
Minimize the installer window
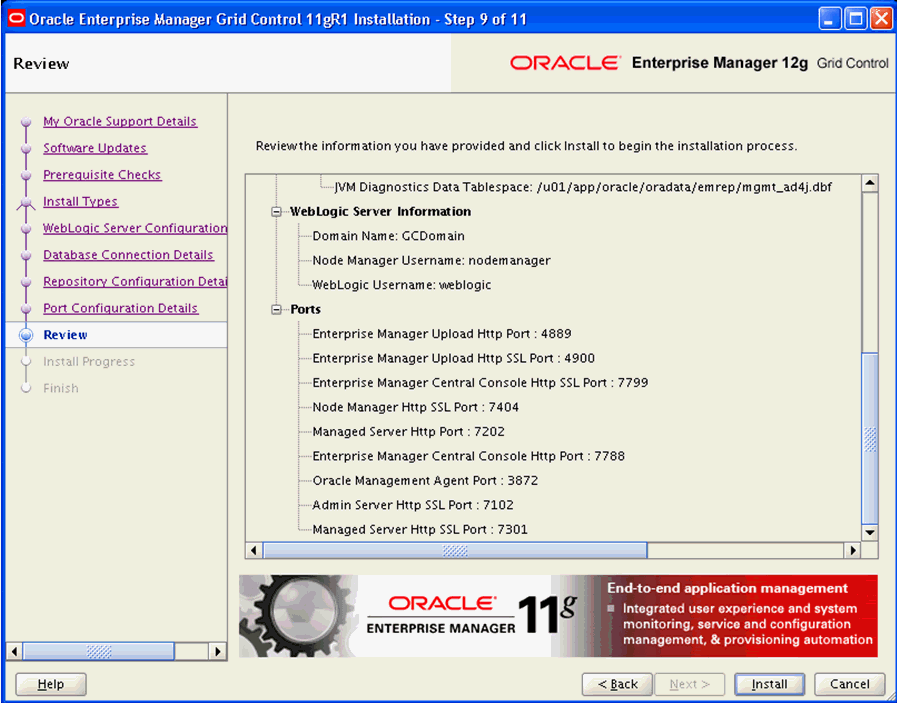pyautogui.click(x=829, y=19)
